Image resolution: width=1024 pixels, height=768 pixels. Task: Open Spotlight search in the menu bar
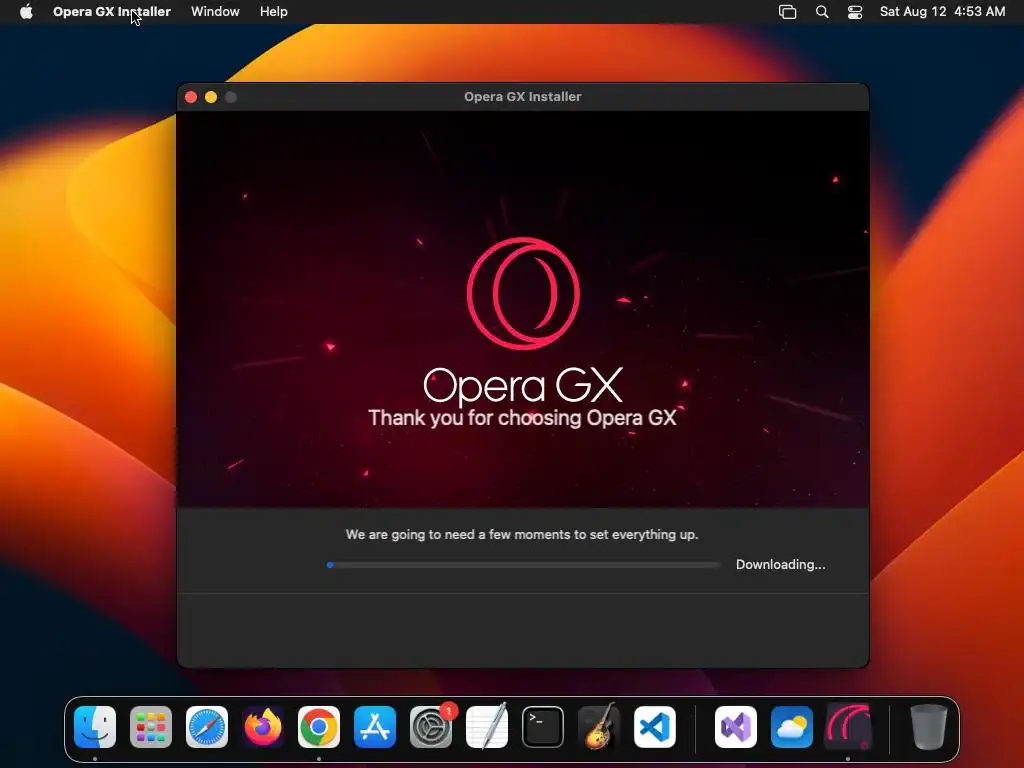(822, 12)
